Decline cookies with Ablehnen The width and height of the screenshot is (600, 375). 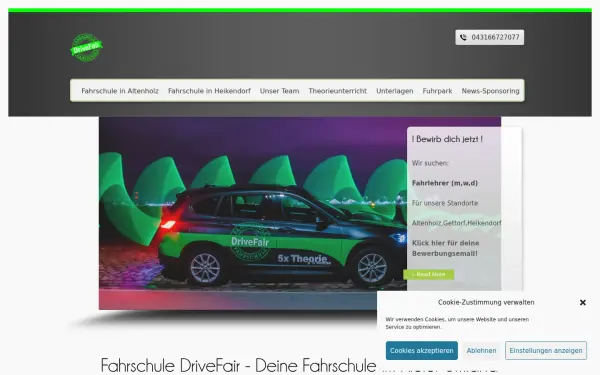[481, 351]
